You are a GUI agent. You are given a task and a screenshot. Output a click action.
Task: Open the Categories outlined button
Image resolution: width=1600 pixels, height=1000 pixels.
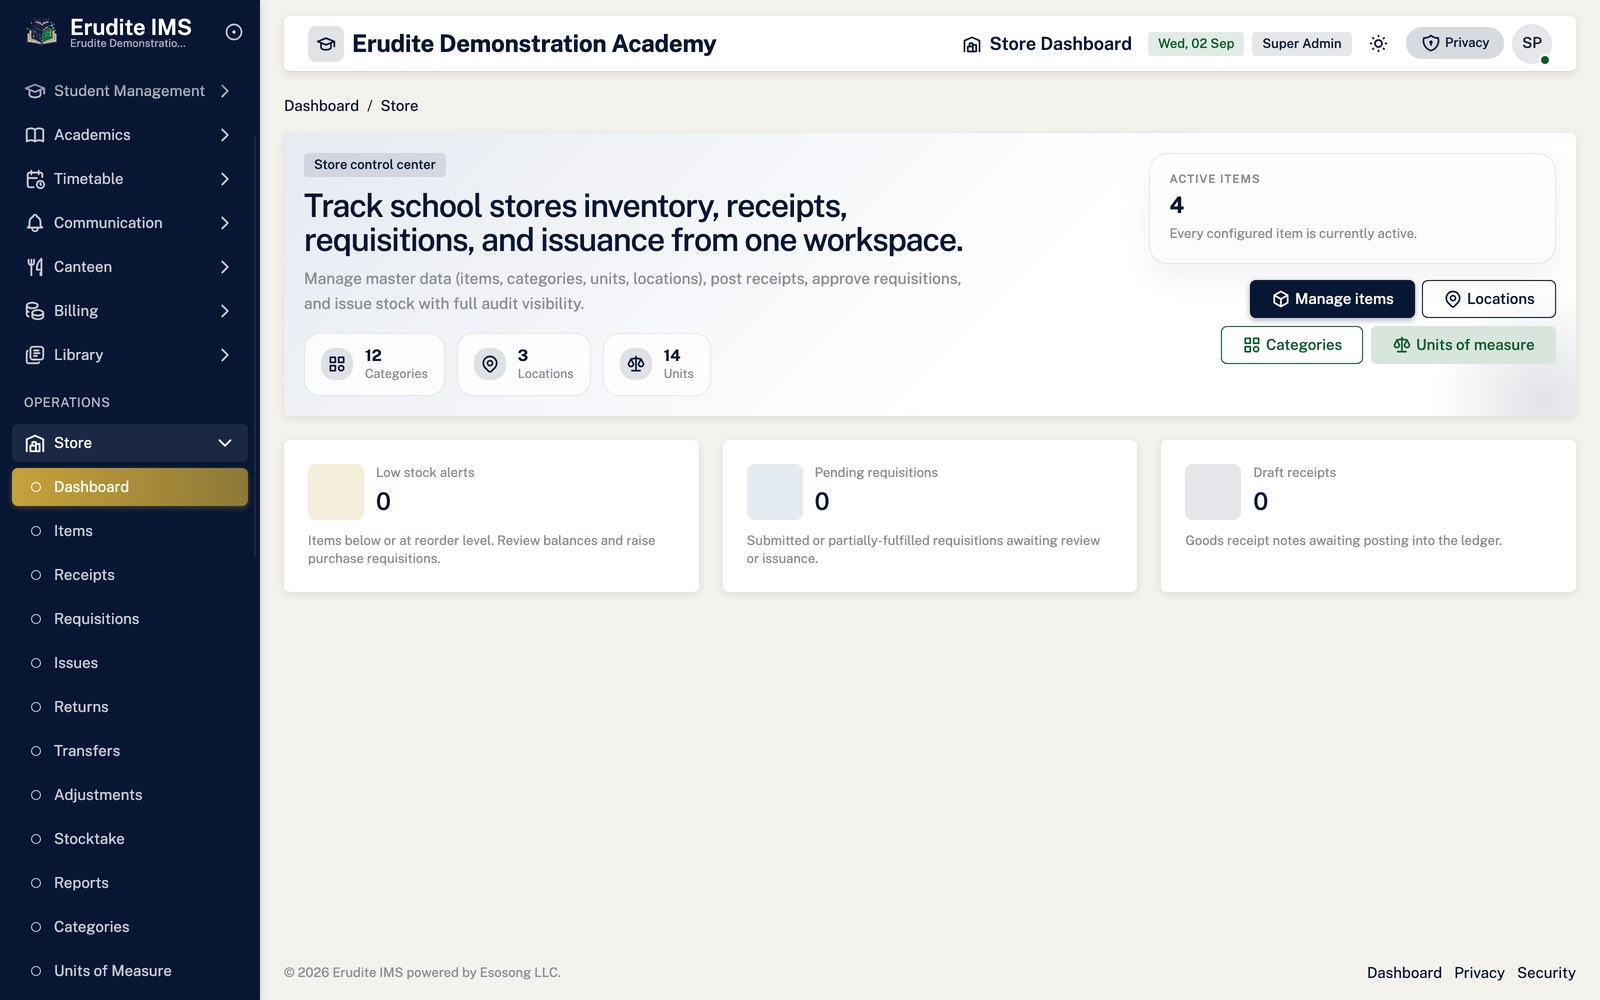click(x=1292, y=345)
